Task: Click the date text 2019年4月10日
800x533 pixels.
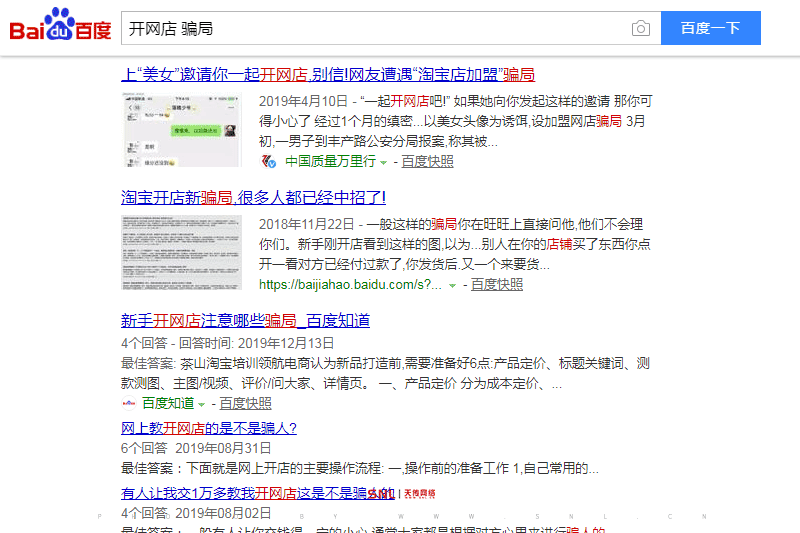Action: (303, 101)
